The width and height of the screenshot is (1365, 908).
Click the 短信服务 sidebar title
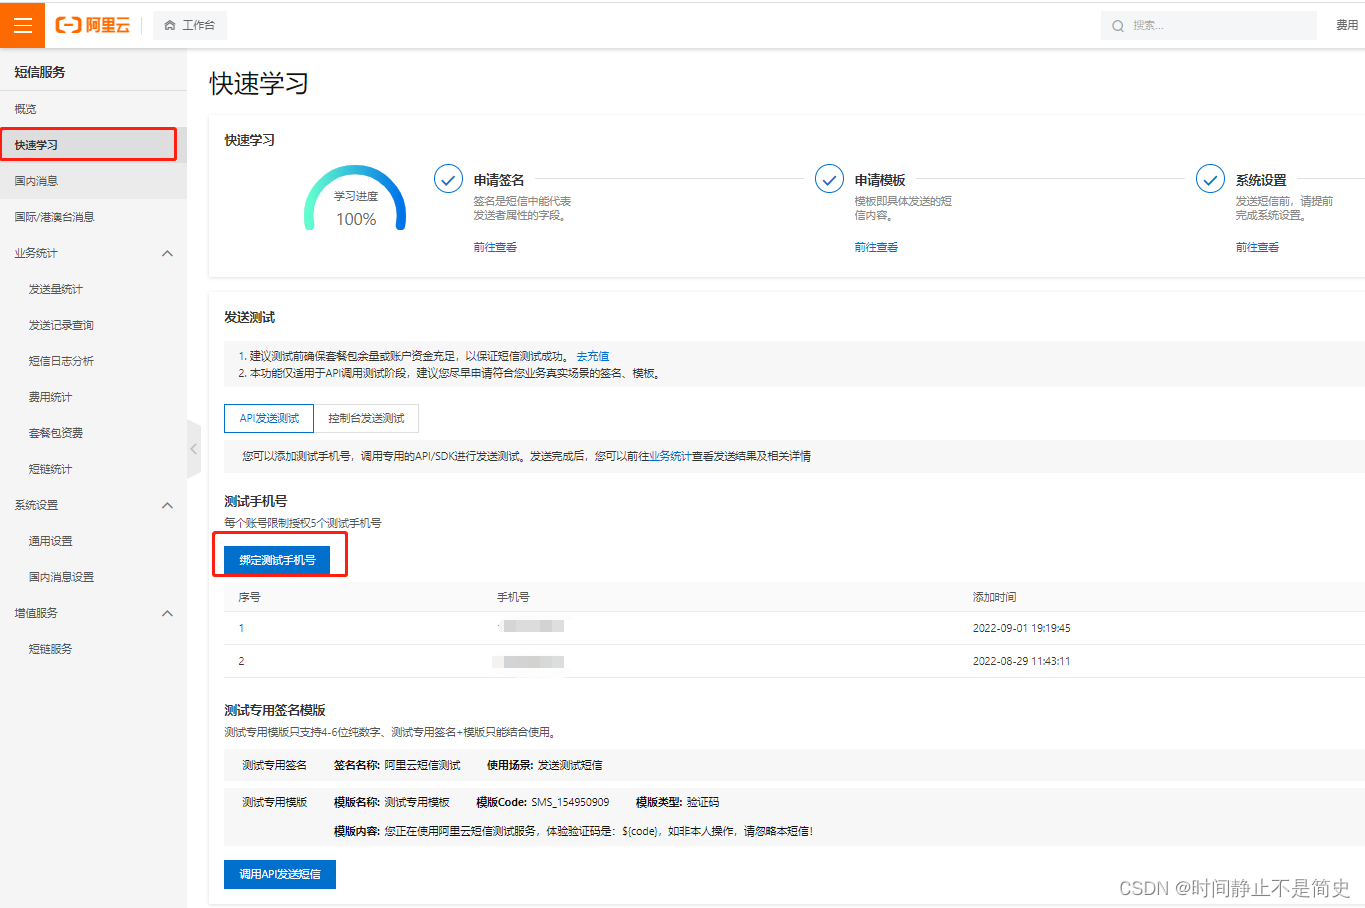(40, 72)
